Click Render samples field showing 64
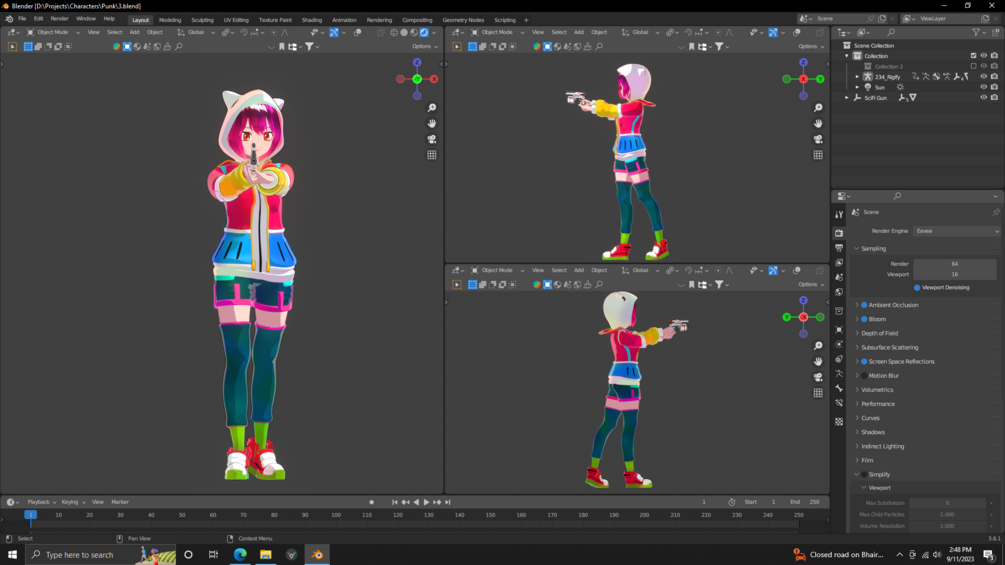1005x565 pixels. click(955, 264)
